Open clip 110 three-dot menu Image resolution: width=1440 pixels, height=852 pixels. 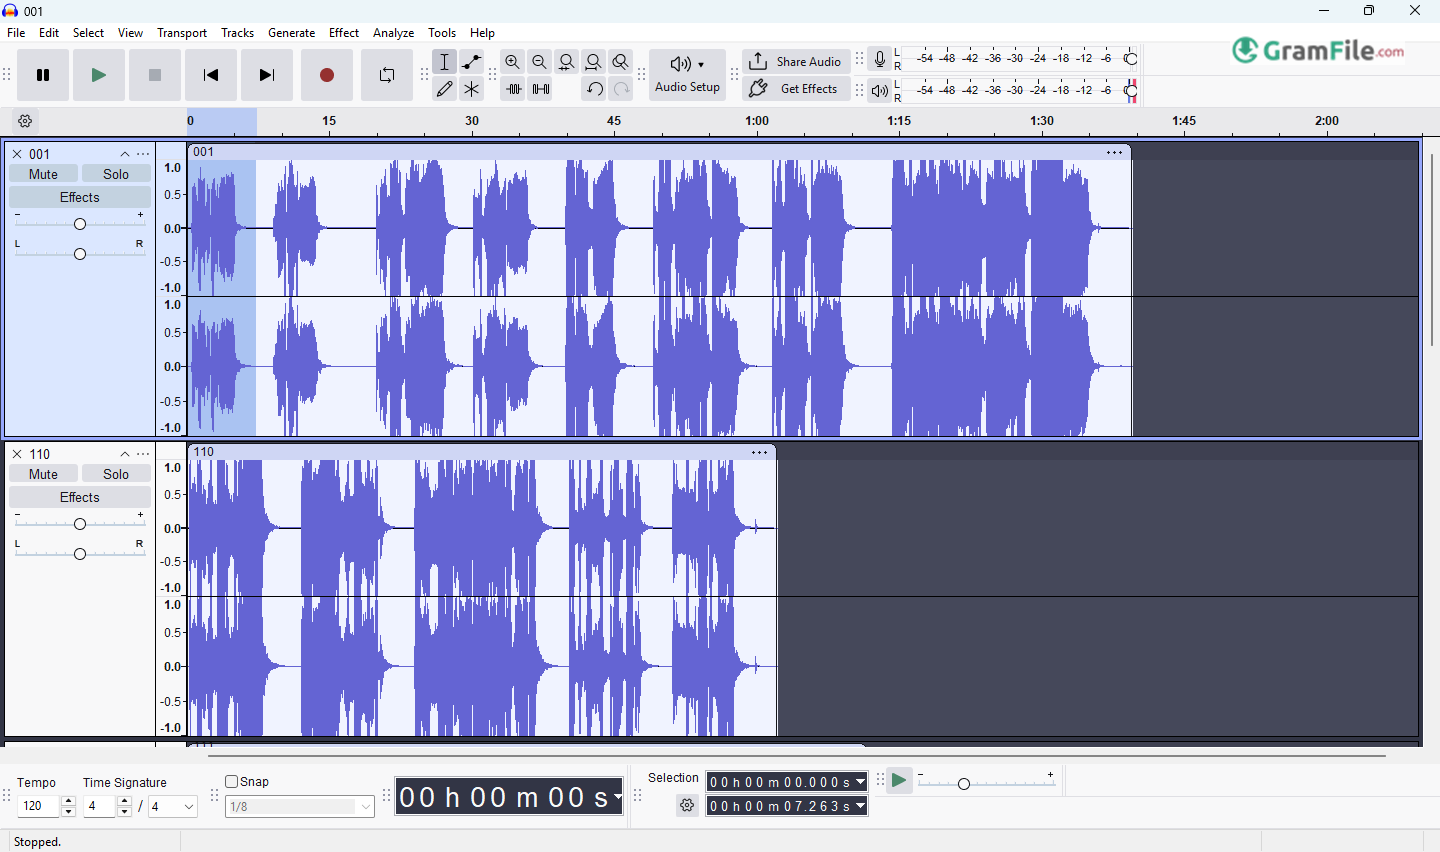[760, 452]
